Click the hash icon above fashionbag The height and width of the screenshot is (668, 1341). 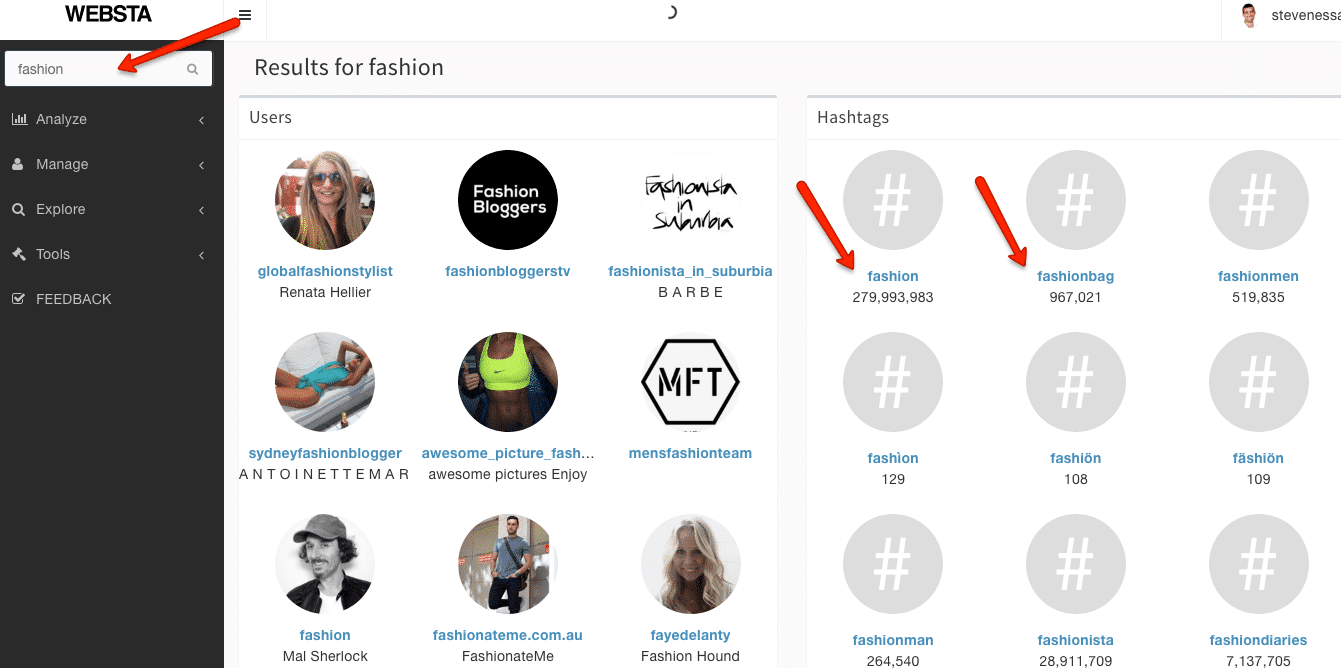click(1076, 202)
